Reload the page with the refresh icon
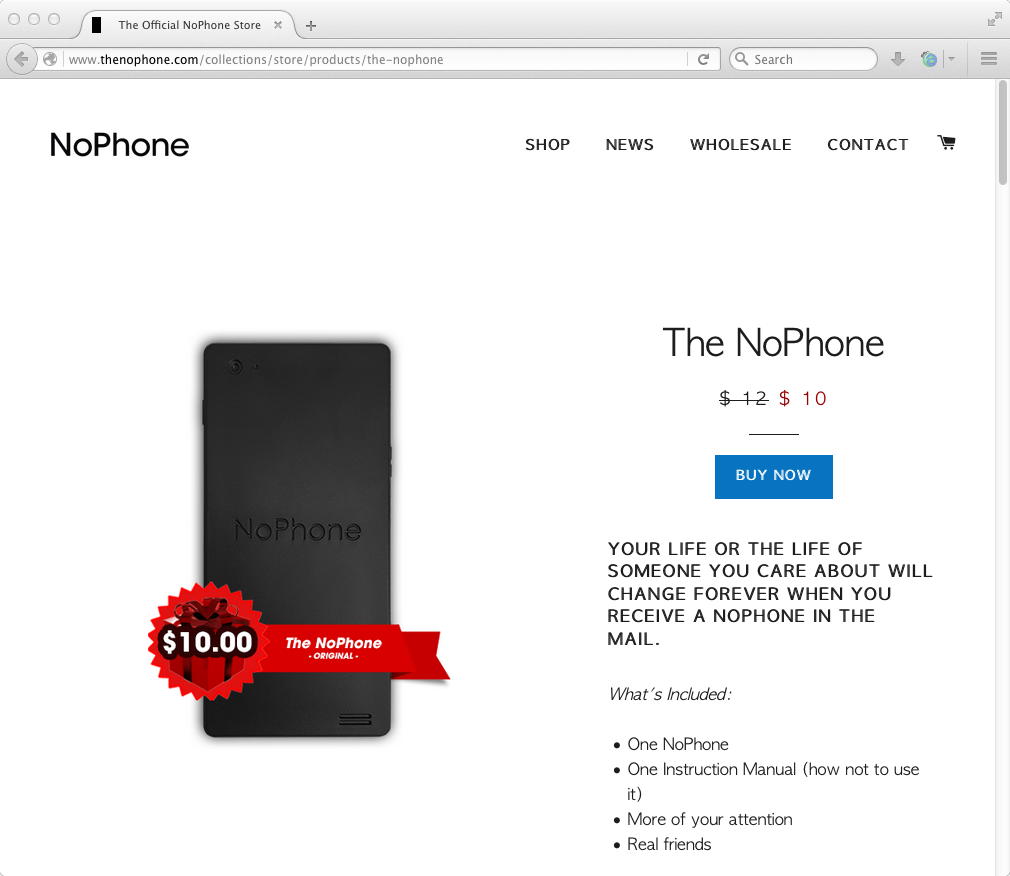Viewport: 1010px width, 876px height. click(703, 59)
